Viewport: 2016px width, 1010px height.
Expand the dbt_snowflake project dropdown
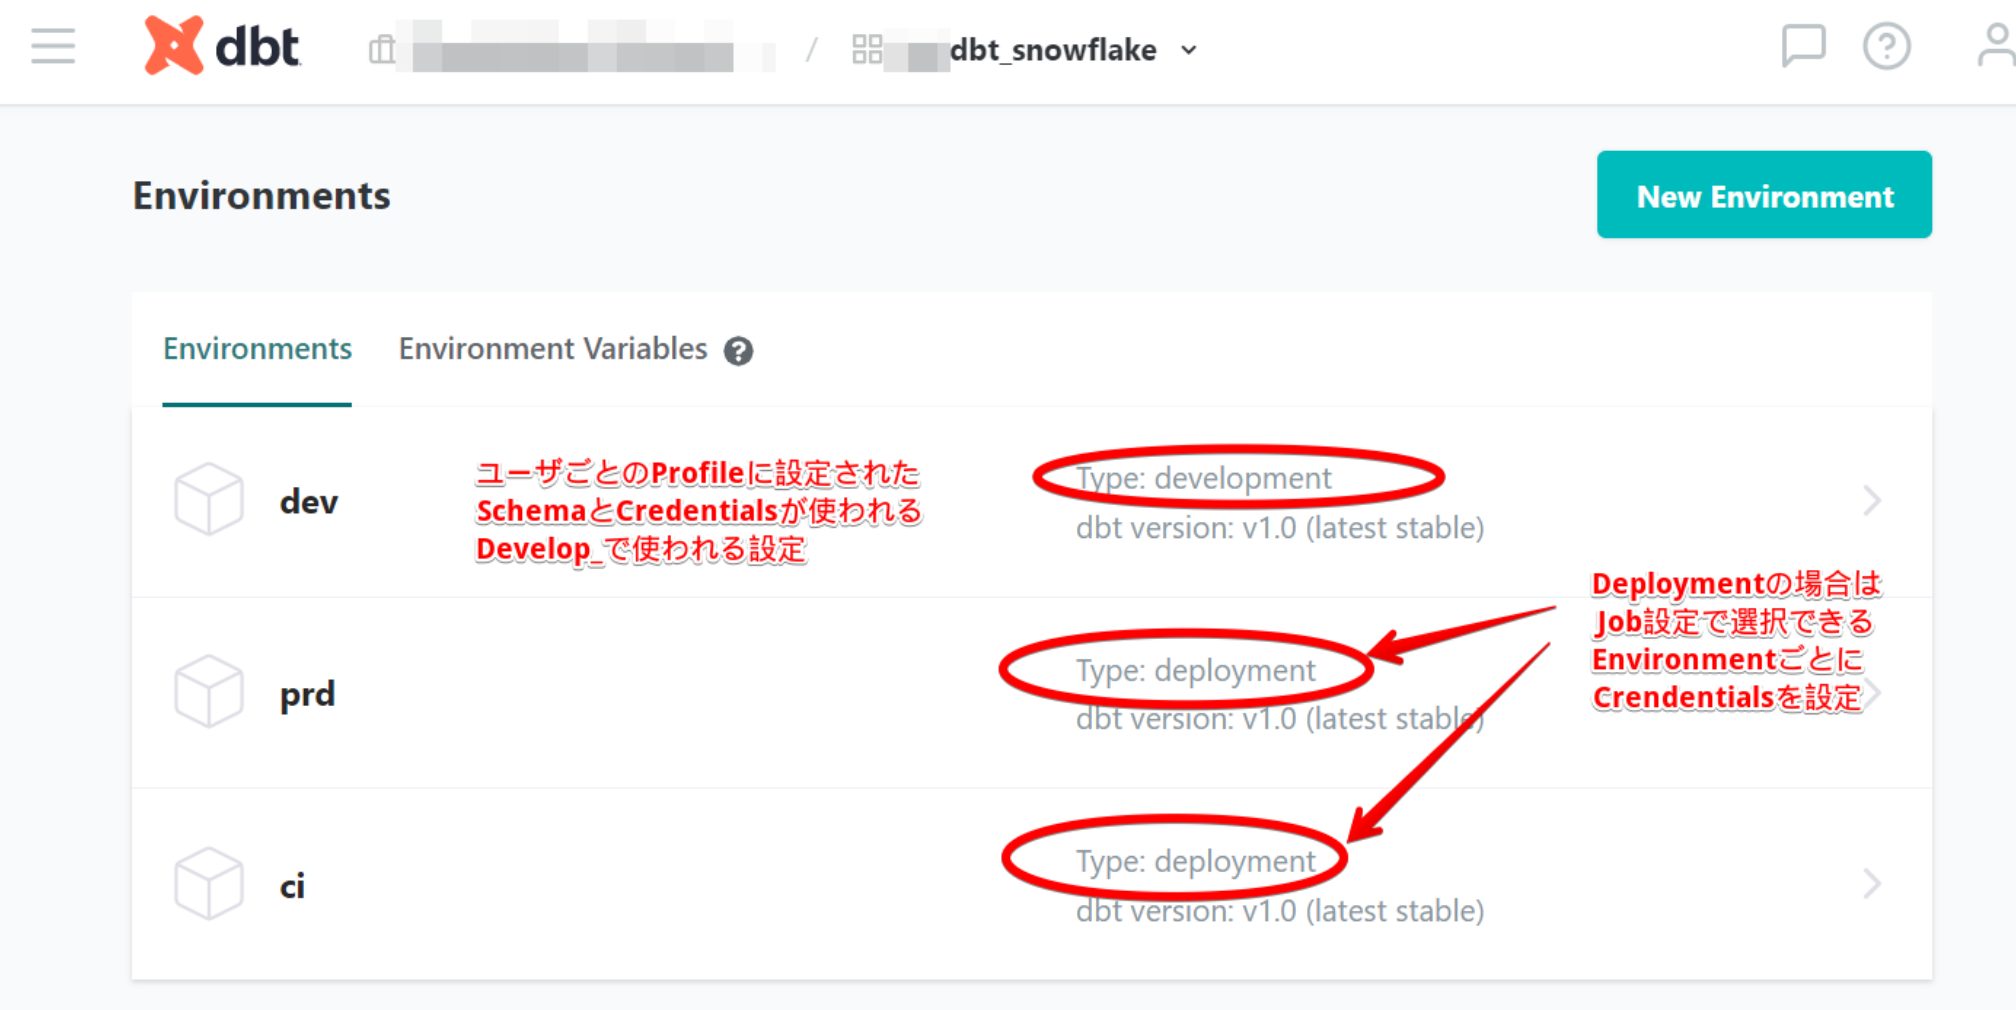(1188, 50)
